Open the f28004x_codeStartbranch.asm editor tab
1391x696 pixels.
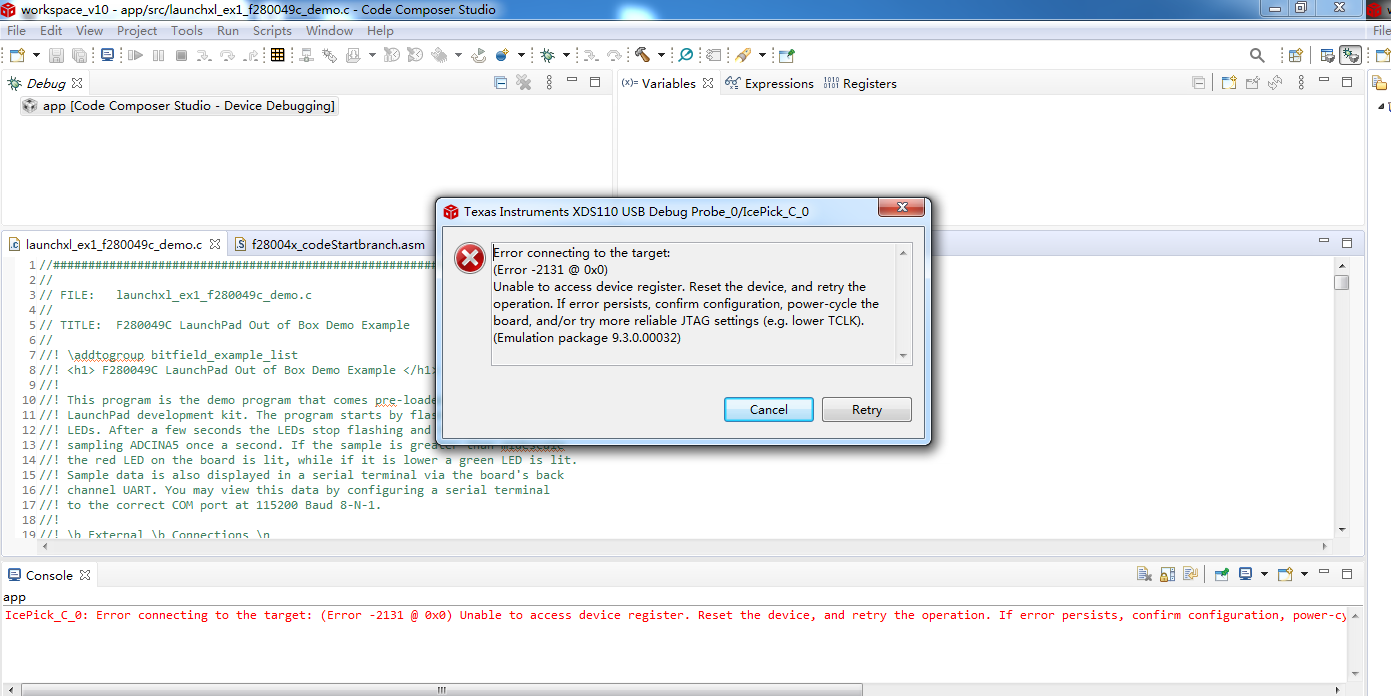pyautogui.click(x=330, y=244)
